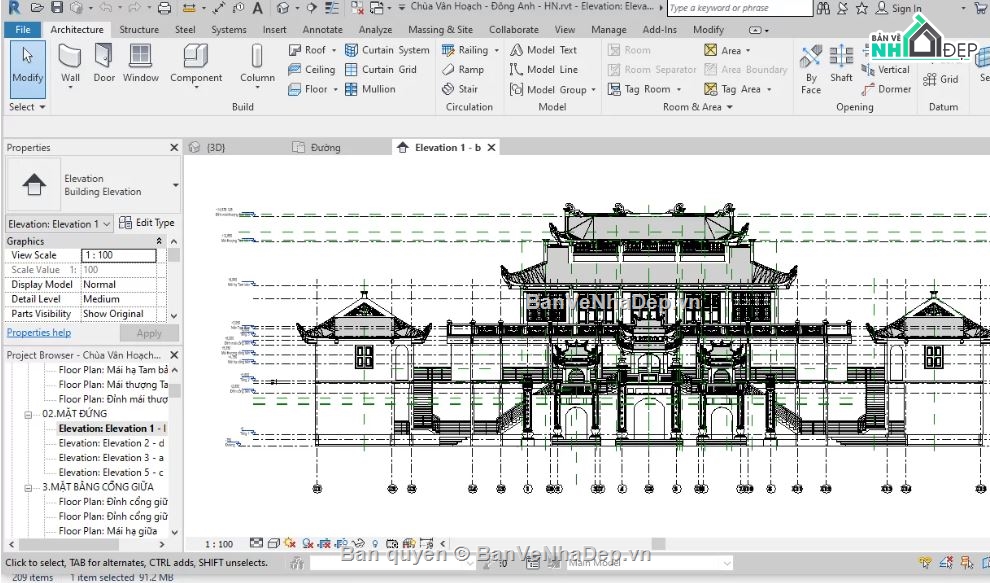
Task: Switch to the Structure ribbon tab
Action: [x=139, y=30]
